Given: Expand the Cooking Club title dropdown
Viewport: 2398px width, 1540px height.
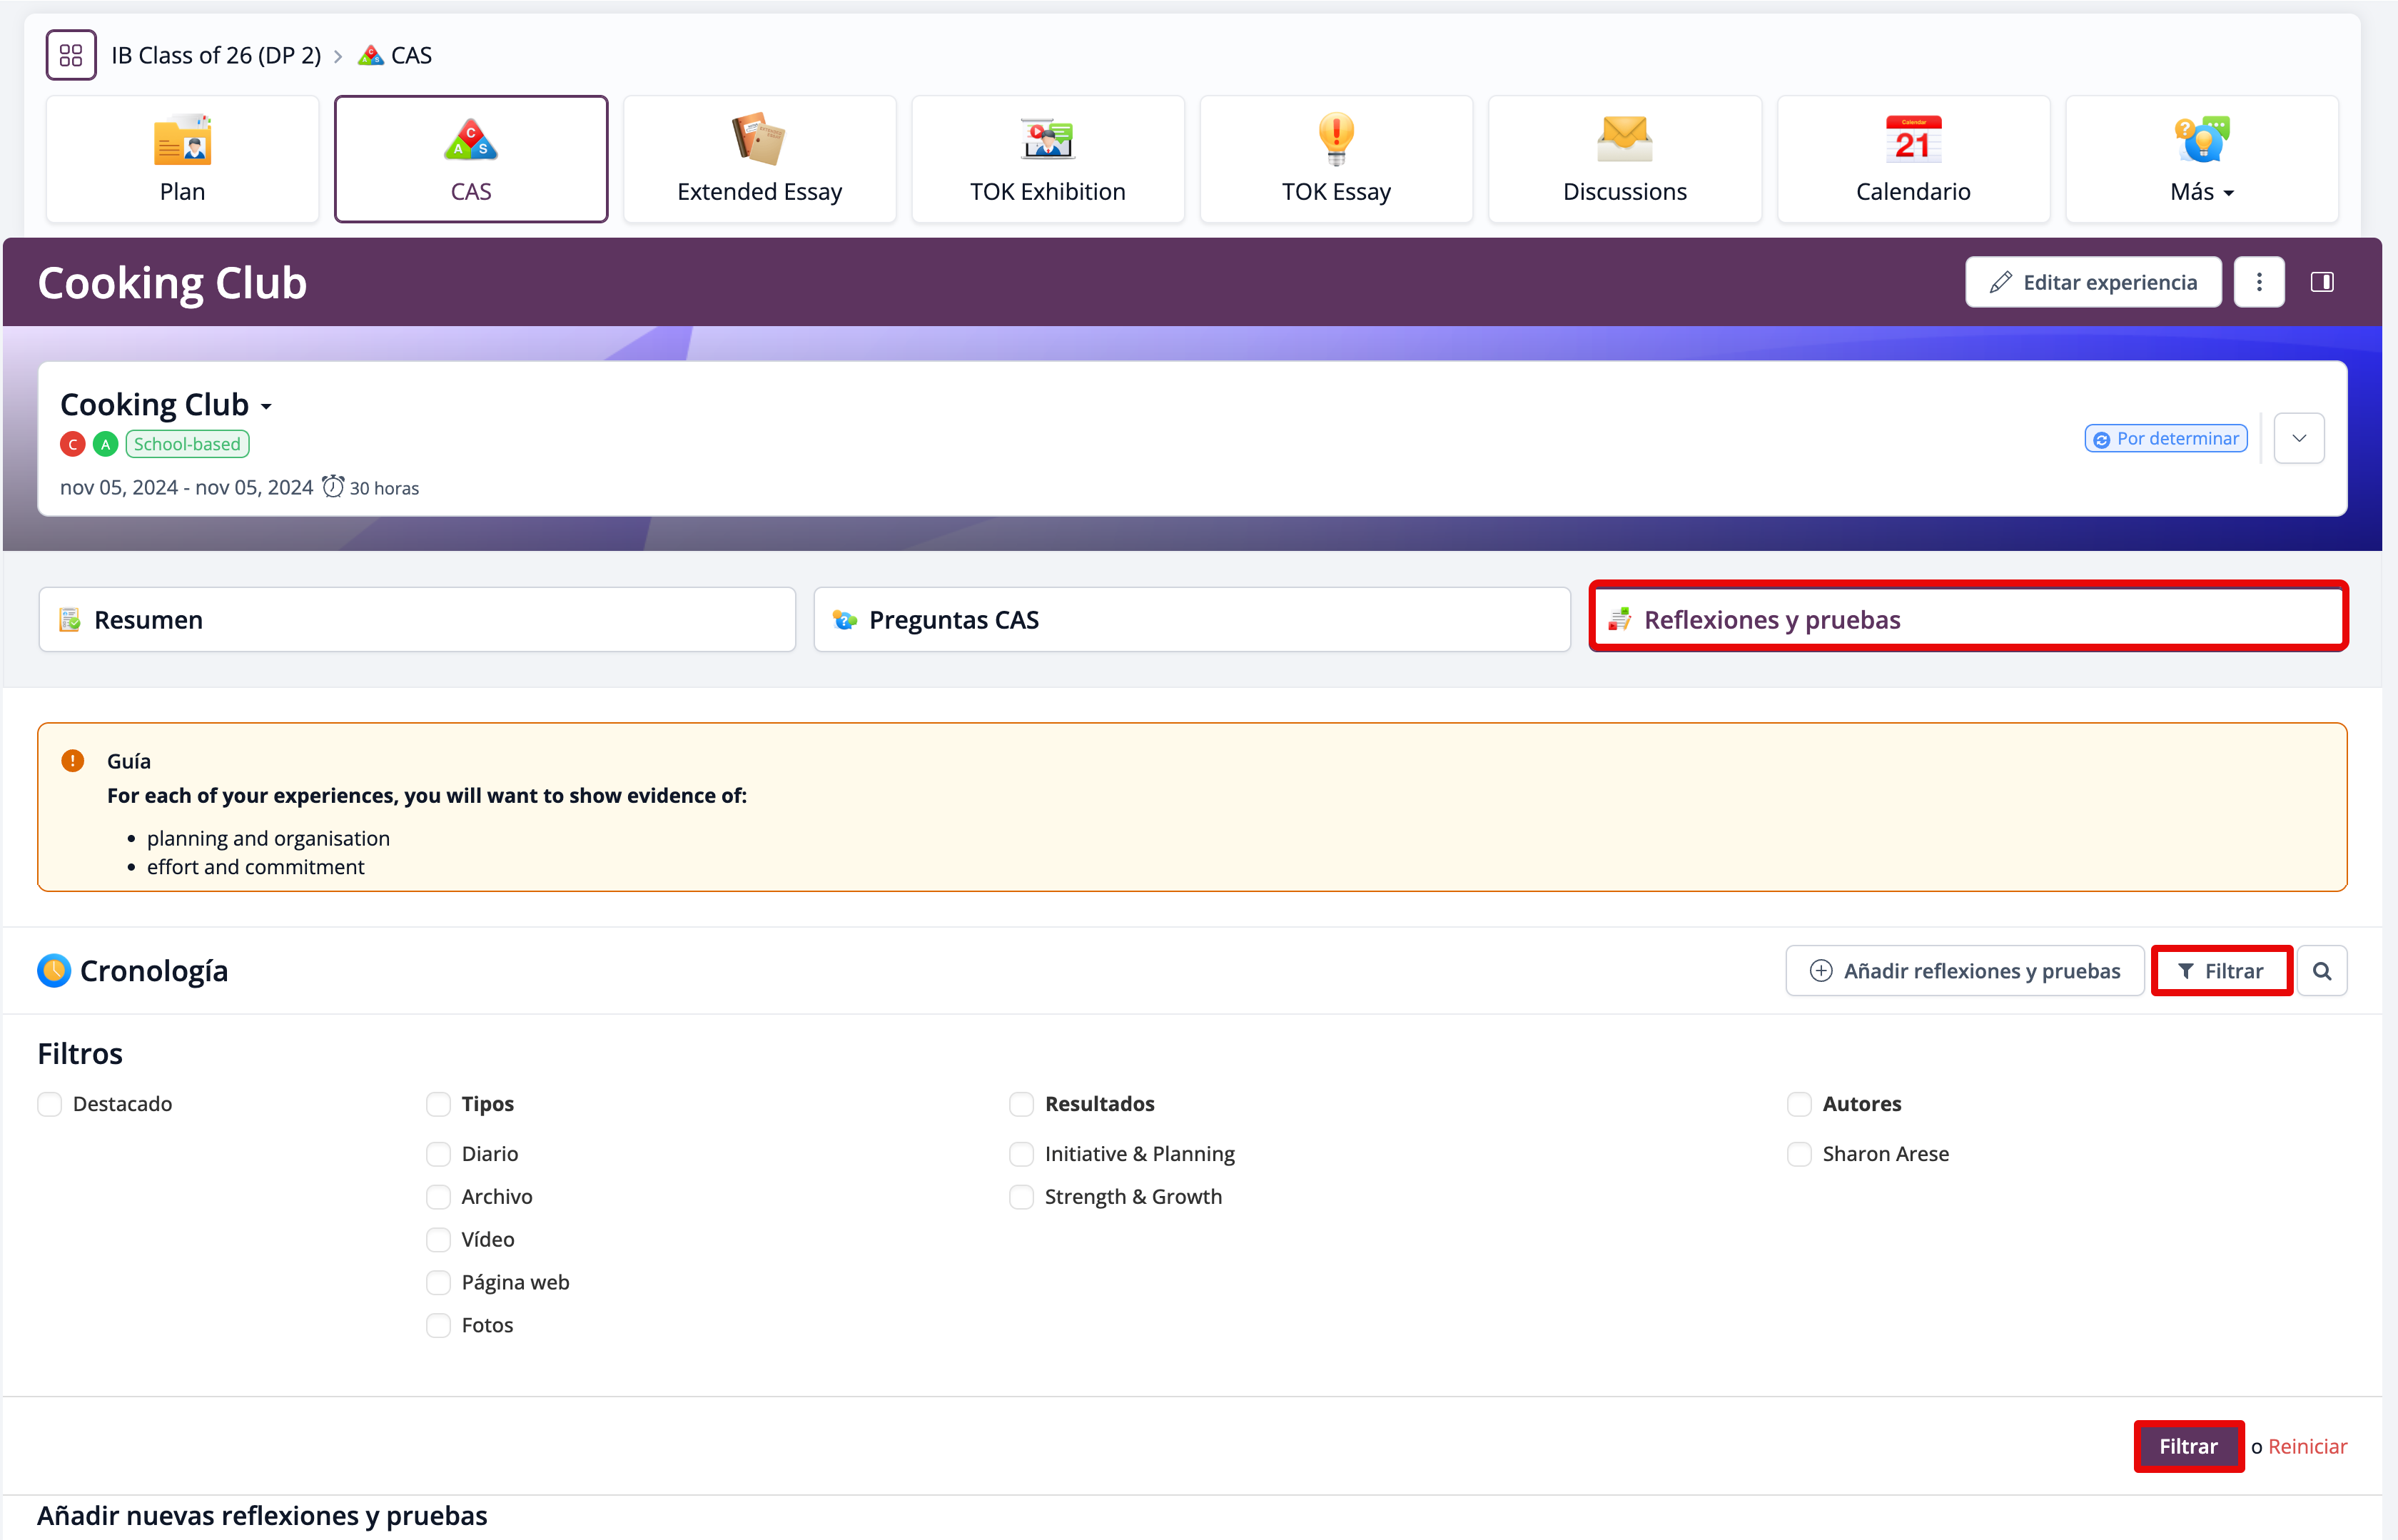Looking at the screenshot, I should tap(266, 406).
